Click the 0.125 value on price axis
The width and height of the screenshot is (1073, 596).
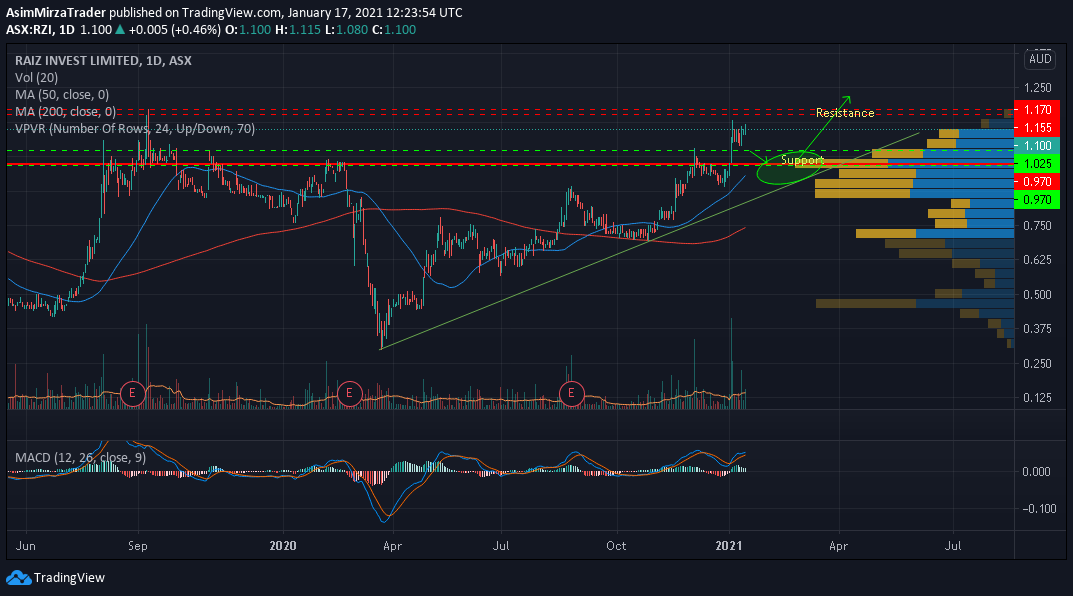point(1037,398)
